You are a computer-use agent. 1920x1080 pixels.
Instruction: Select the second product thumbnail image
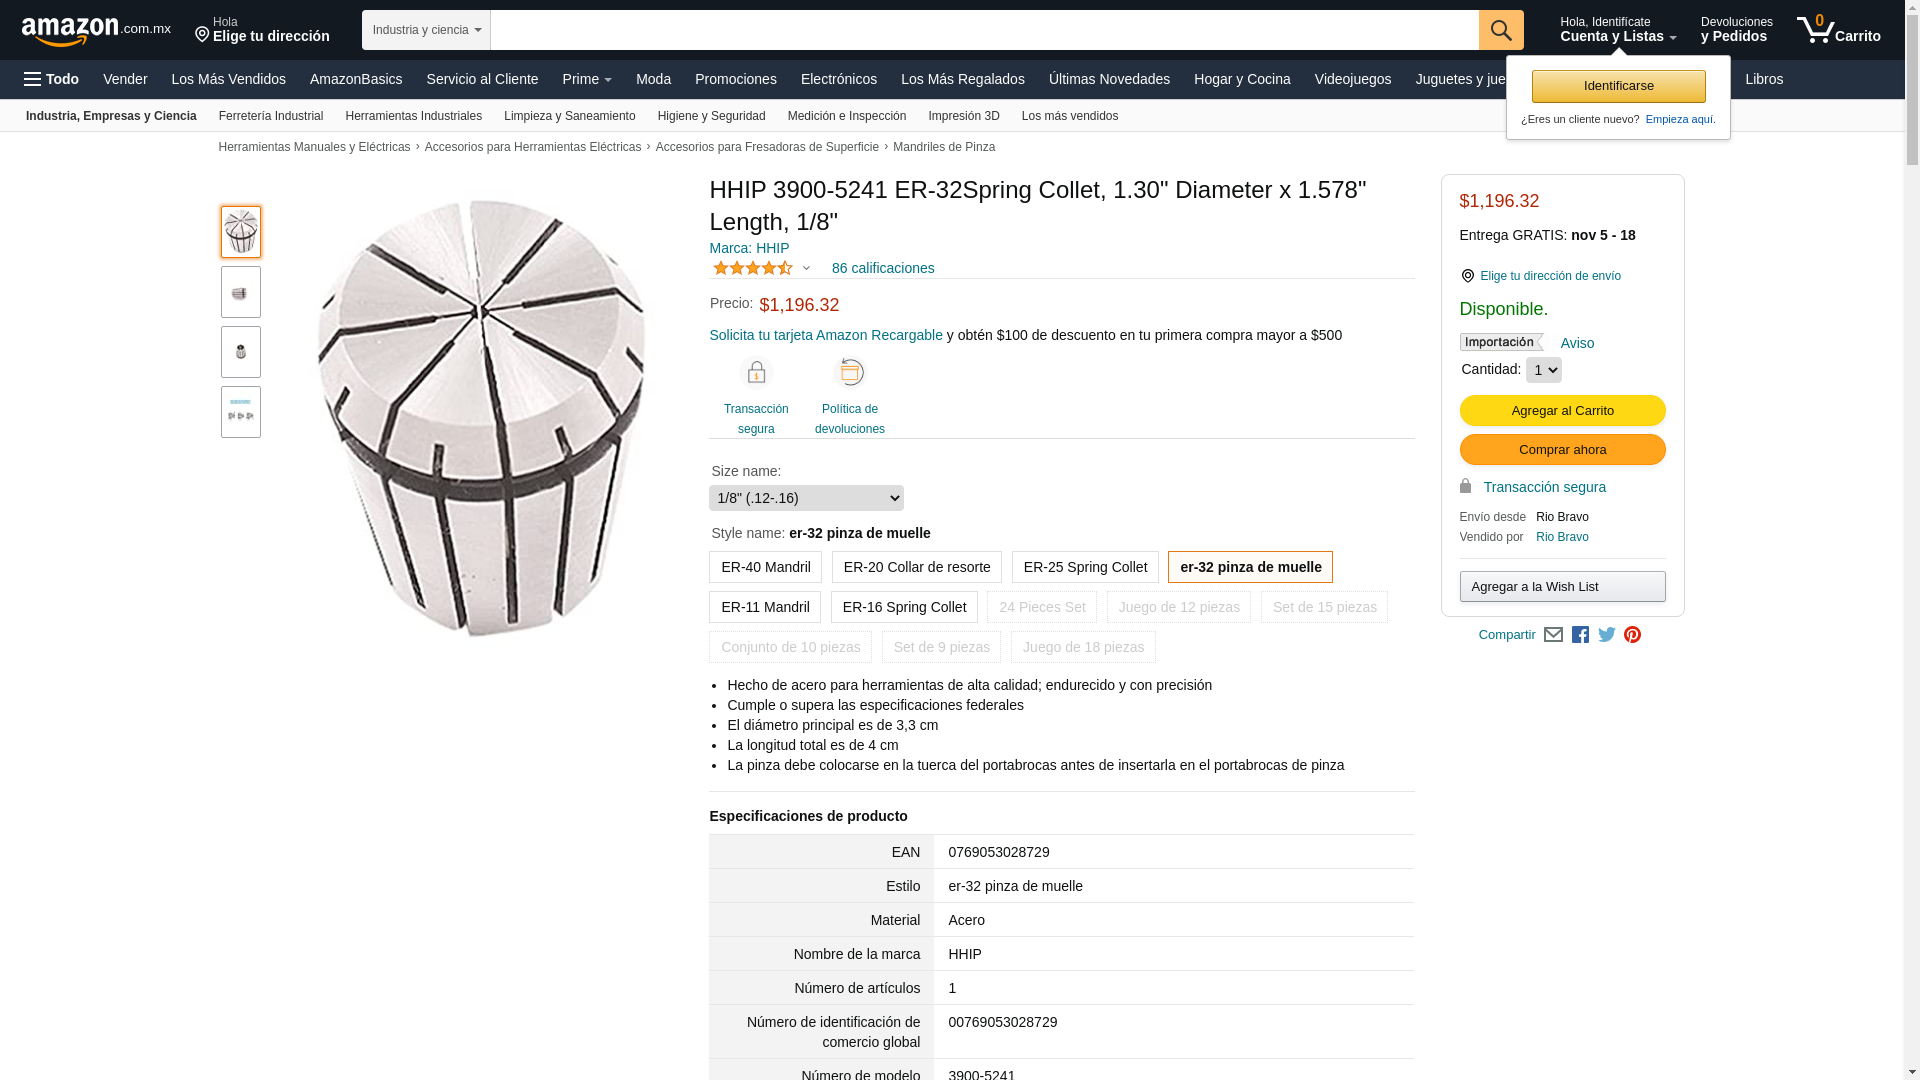pos(241,292)
